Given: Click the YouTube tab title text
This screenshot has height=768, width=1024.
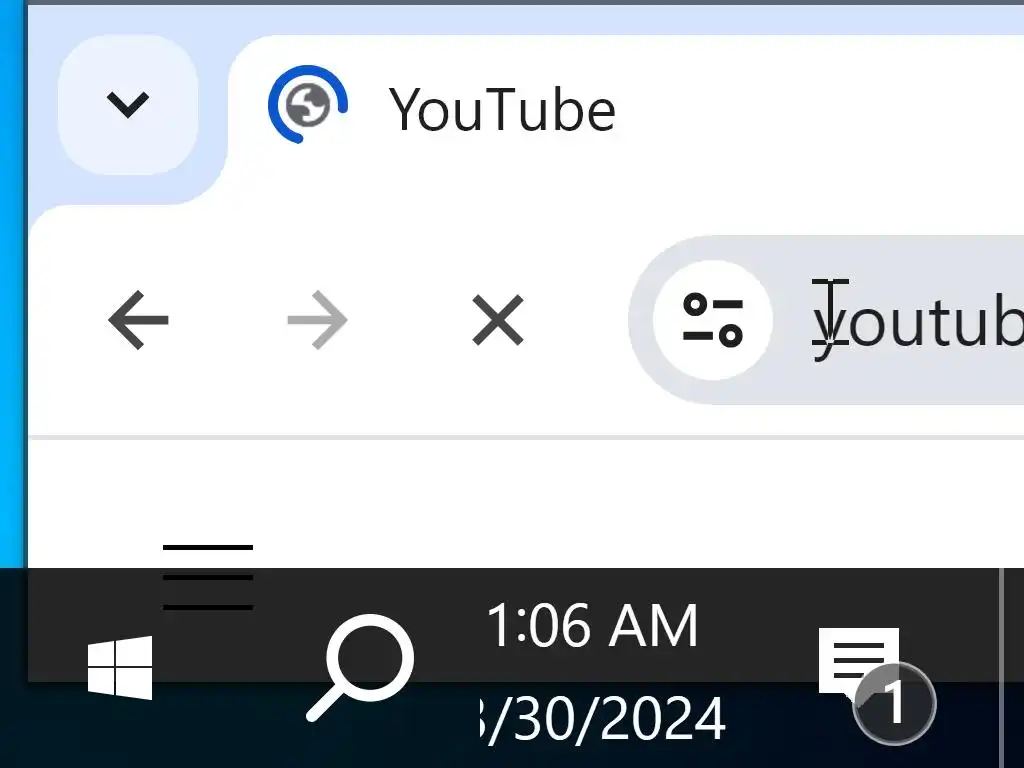Looking at the screenshot, I should click(x=502, y=110).
